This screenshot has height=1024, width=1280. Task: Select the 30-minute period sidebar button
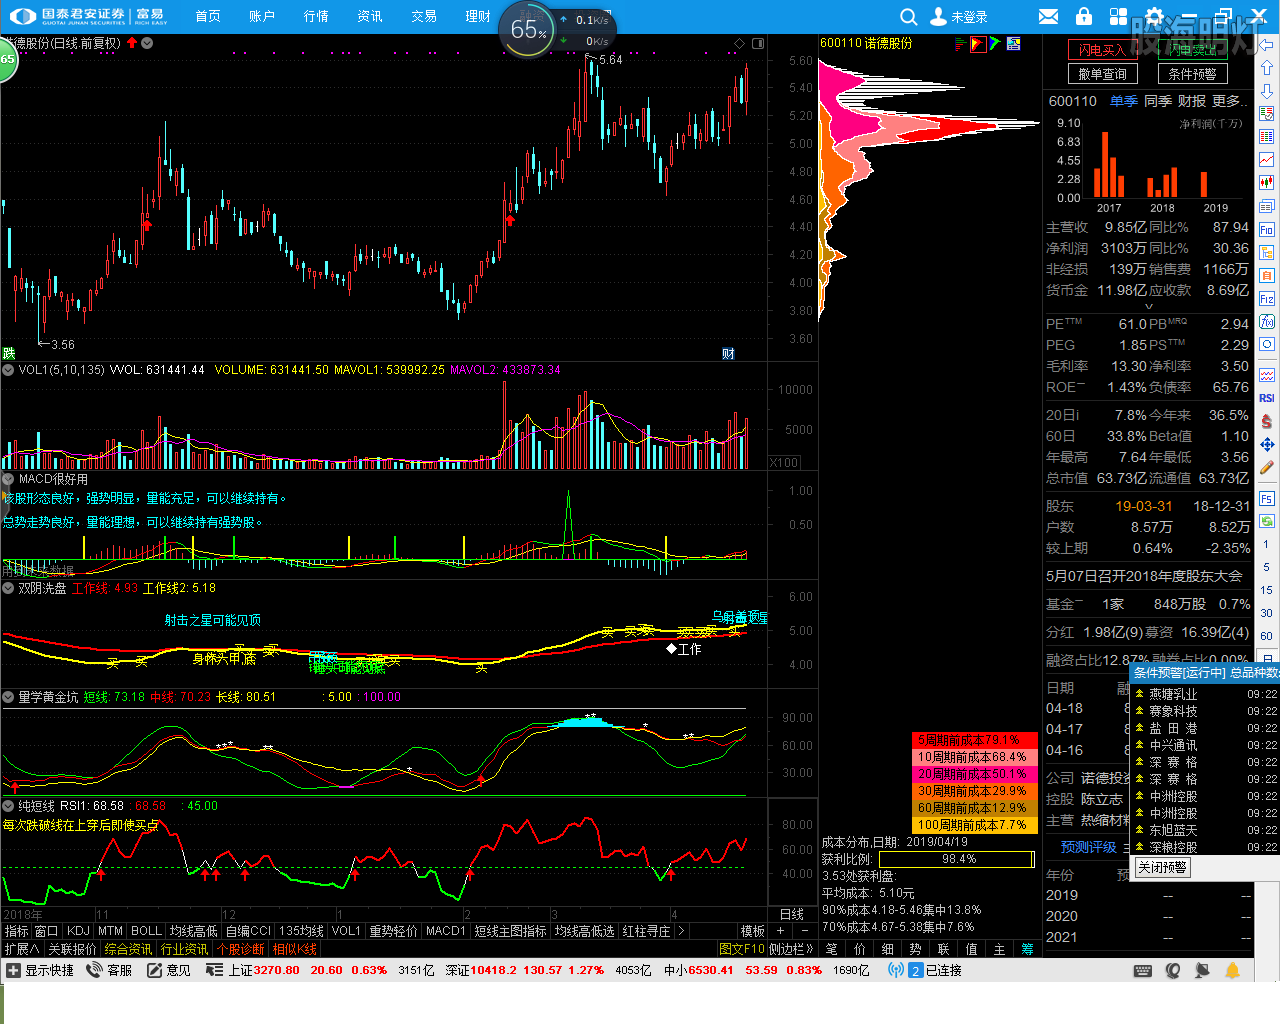[1266, 613]
